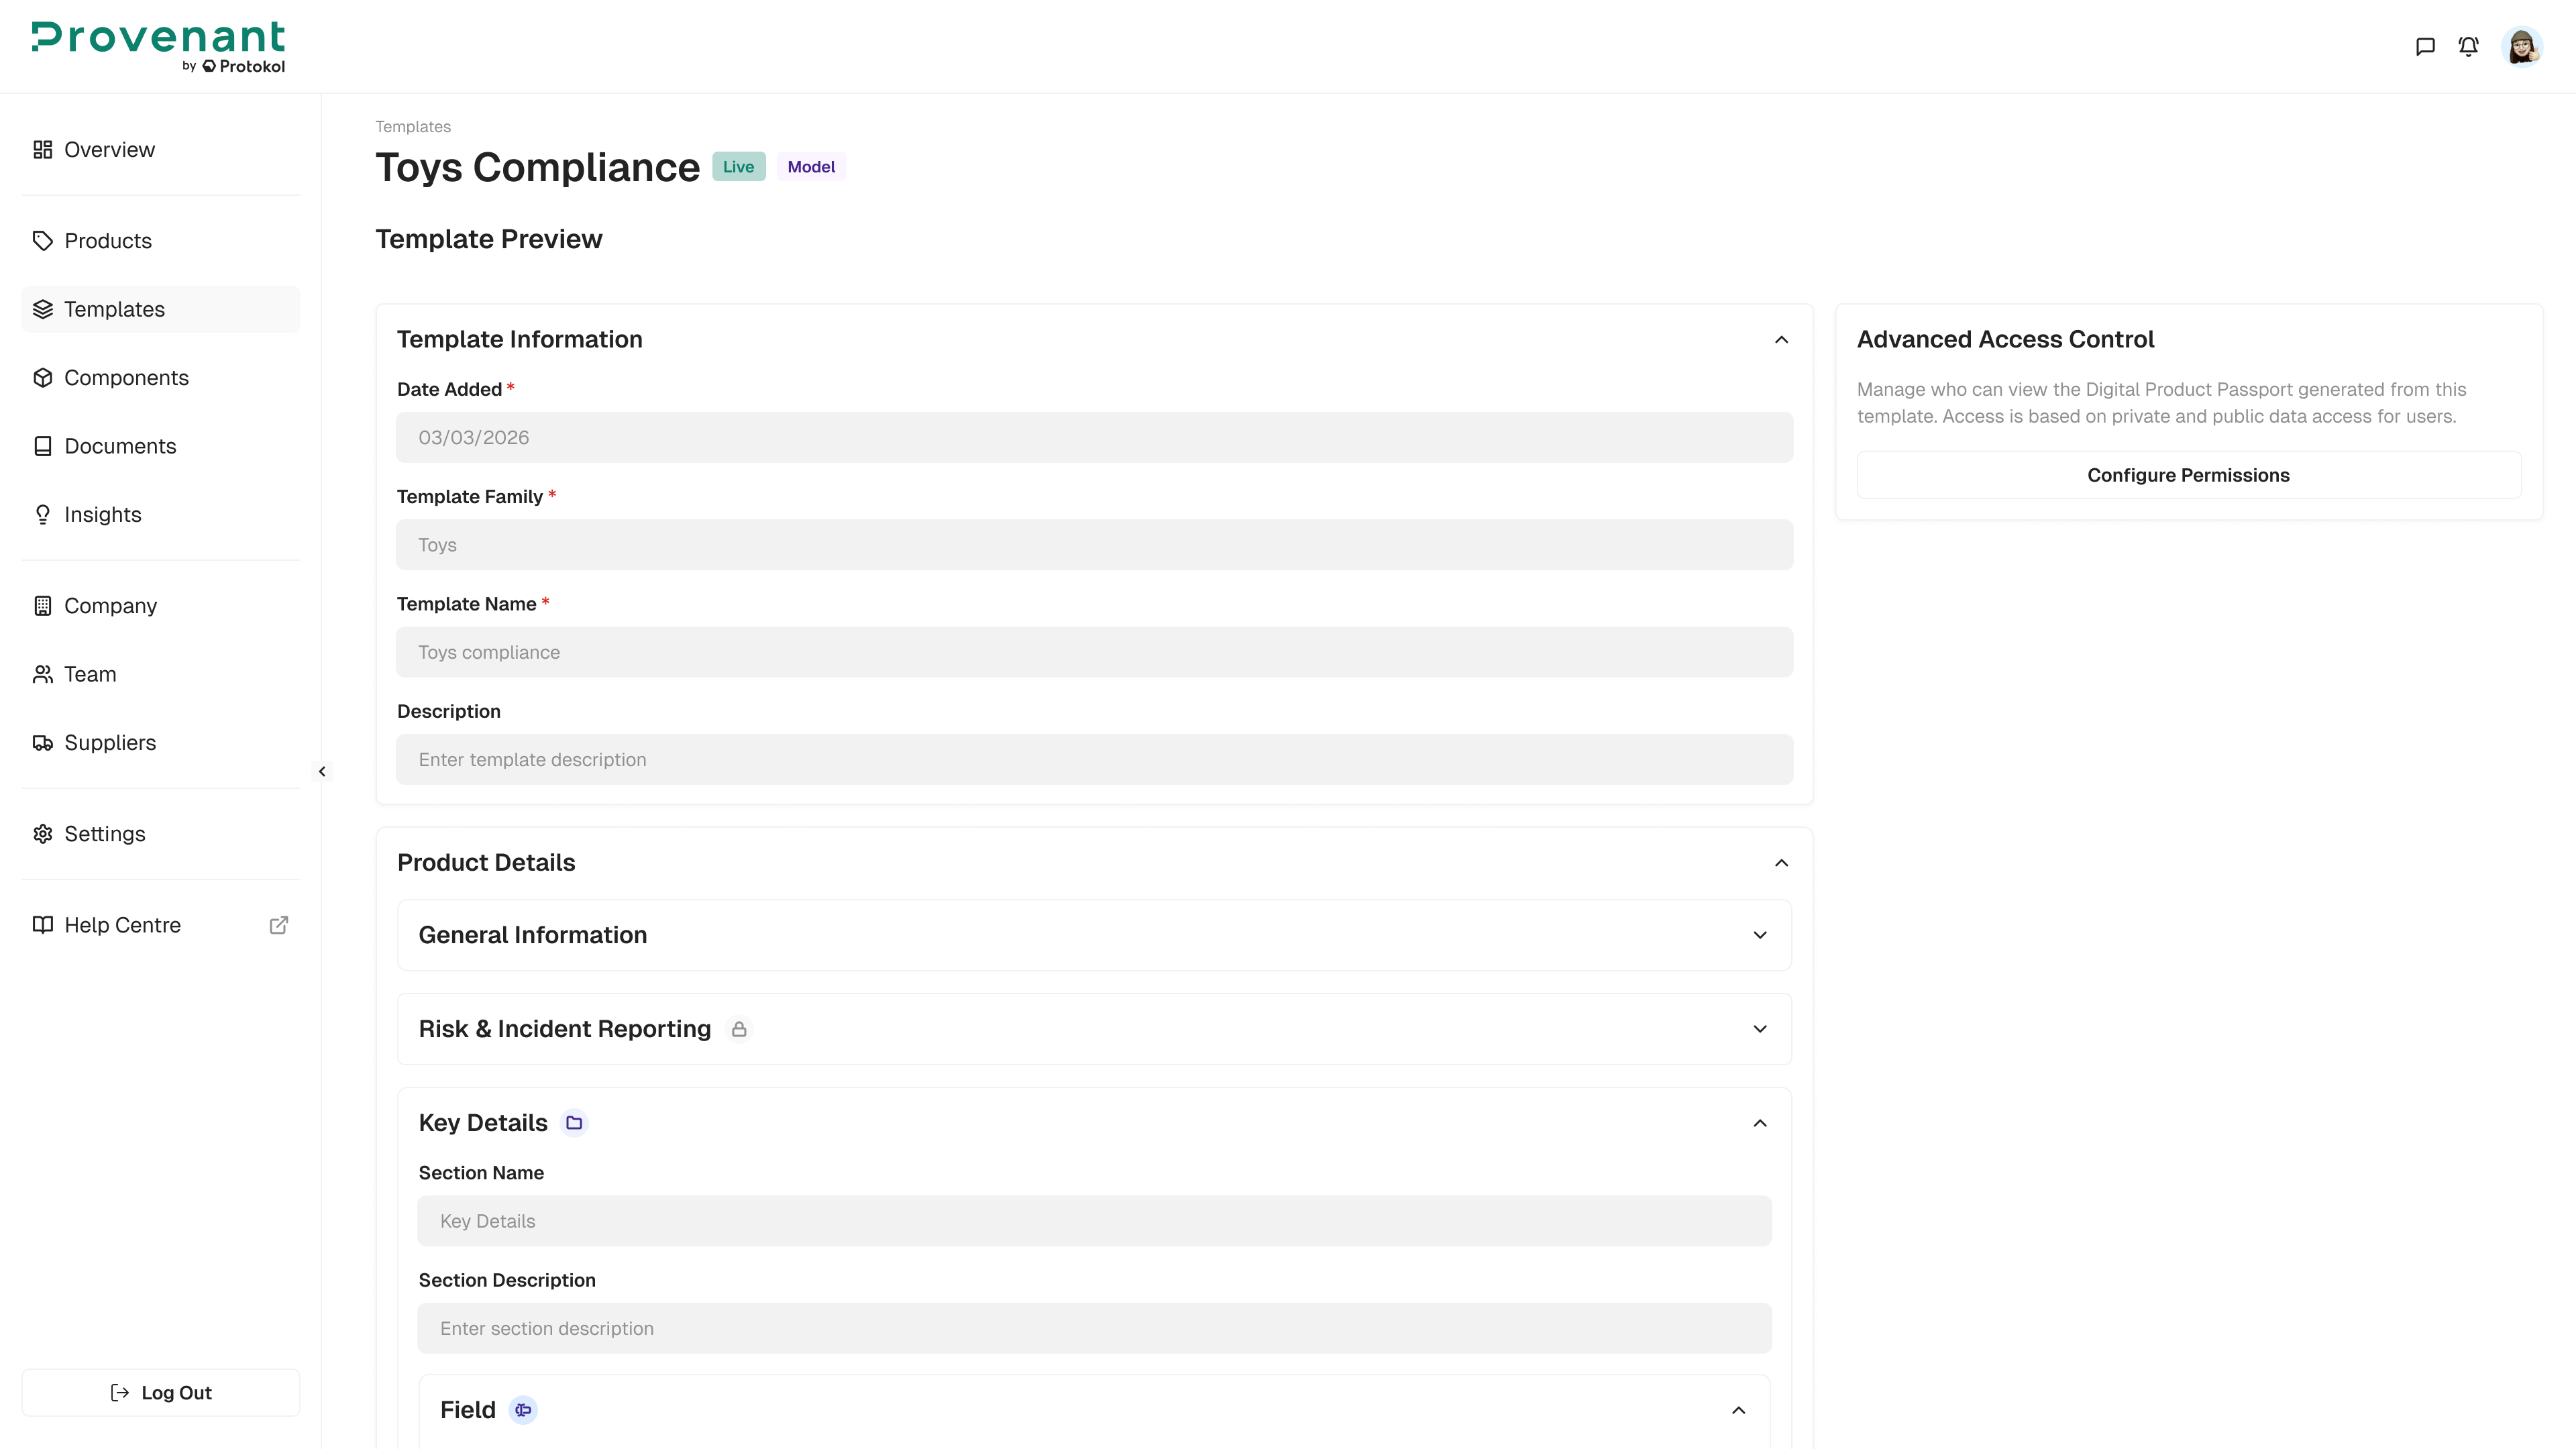Open the user avatar profile menu
Viewport: 2576px width, 1449px height.
[2521, 47]
